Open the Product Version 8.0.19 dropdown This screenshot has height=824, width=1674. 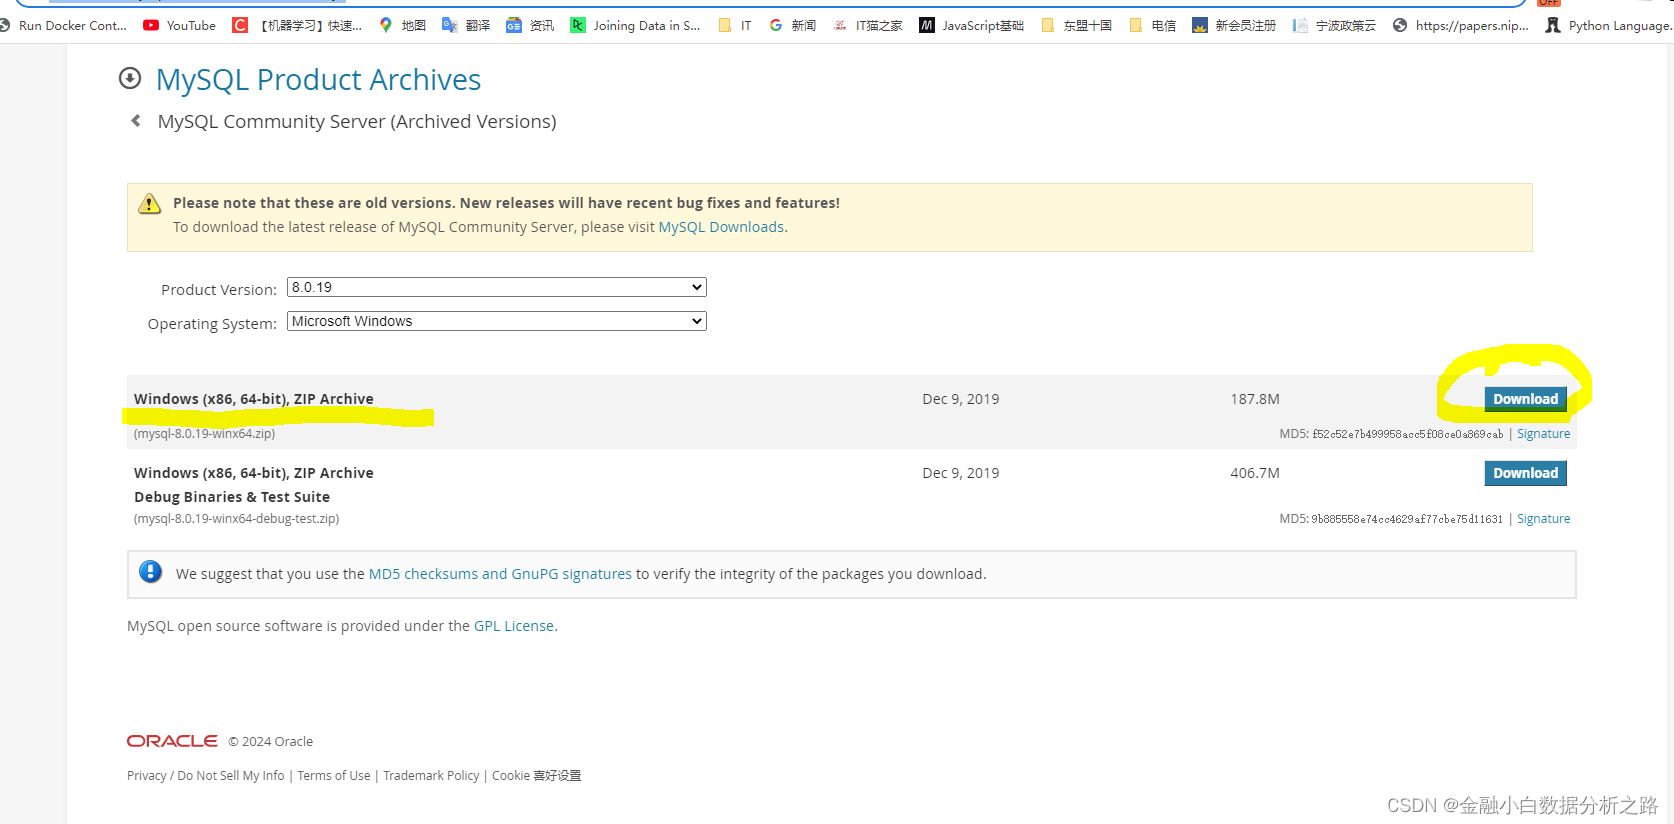pos(497,287)
